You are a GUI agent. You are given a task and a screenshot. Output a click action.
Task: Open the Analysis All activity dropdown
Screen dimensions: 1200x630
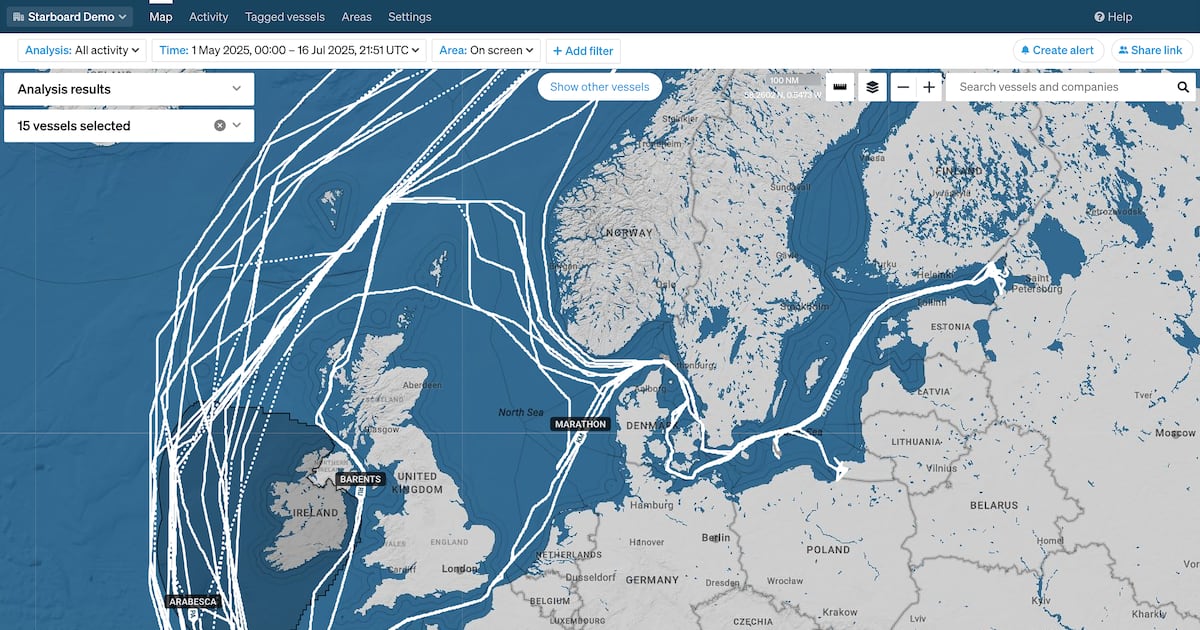coord(82,50)
